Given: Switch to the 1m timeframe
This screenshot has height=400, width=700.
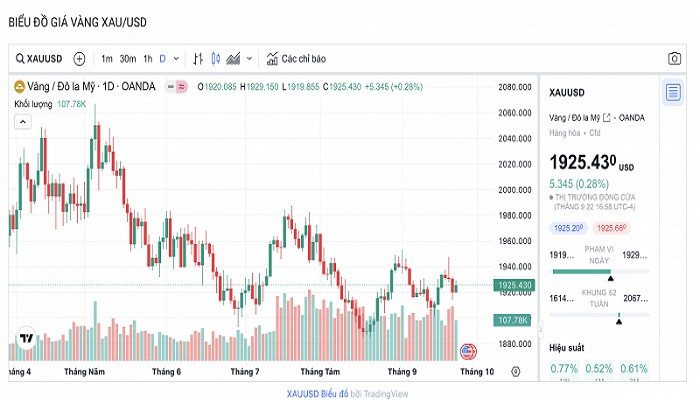Looking at the screenshot, I should [107, 58].
